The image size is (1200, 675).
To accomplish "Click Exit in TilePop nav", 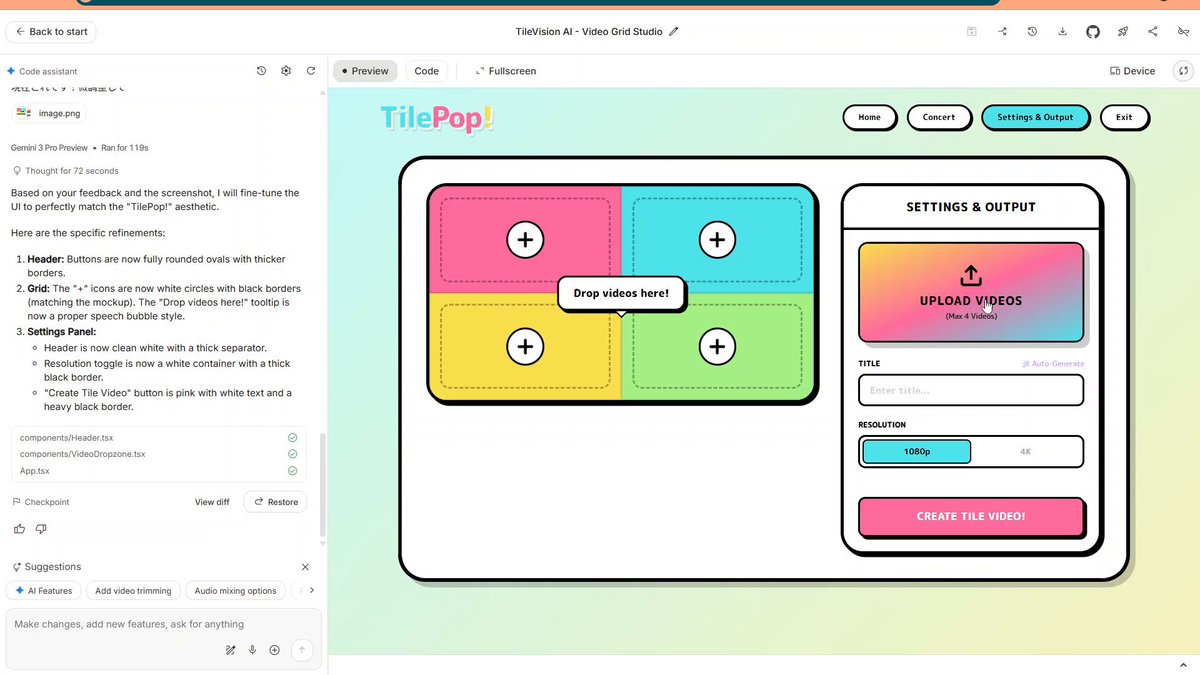I will click(1124, 117).
